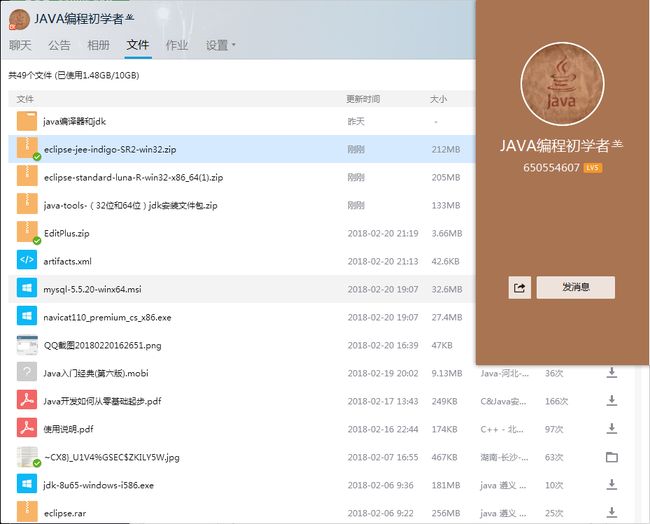650x524 pixels.
Task: Download the 使用说明.pdf file
Action: pyautogui.click(x=611, y=429)
